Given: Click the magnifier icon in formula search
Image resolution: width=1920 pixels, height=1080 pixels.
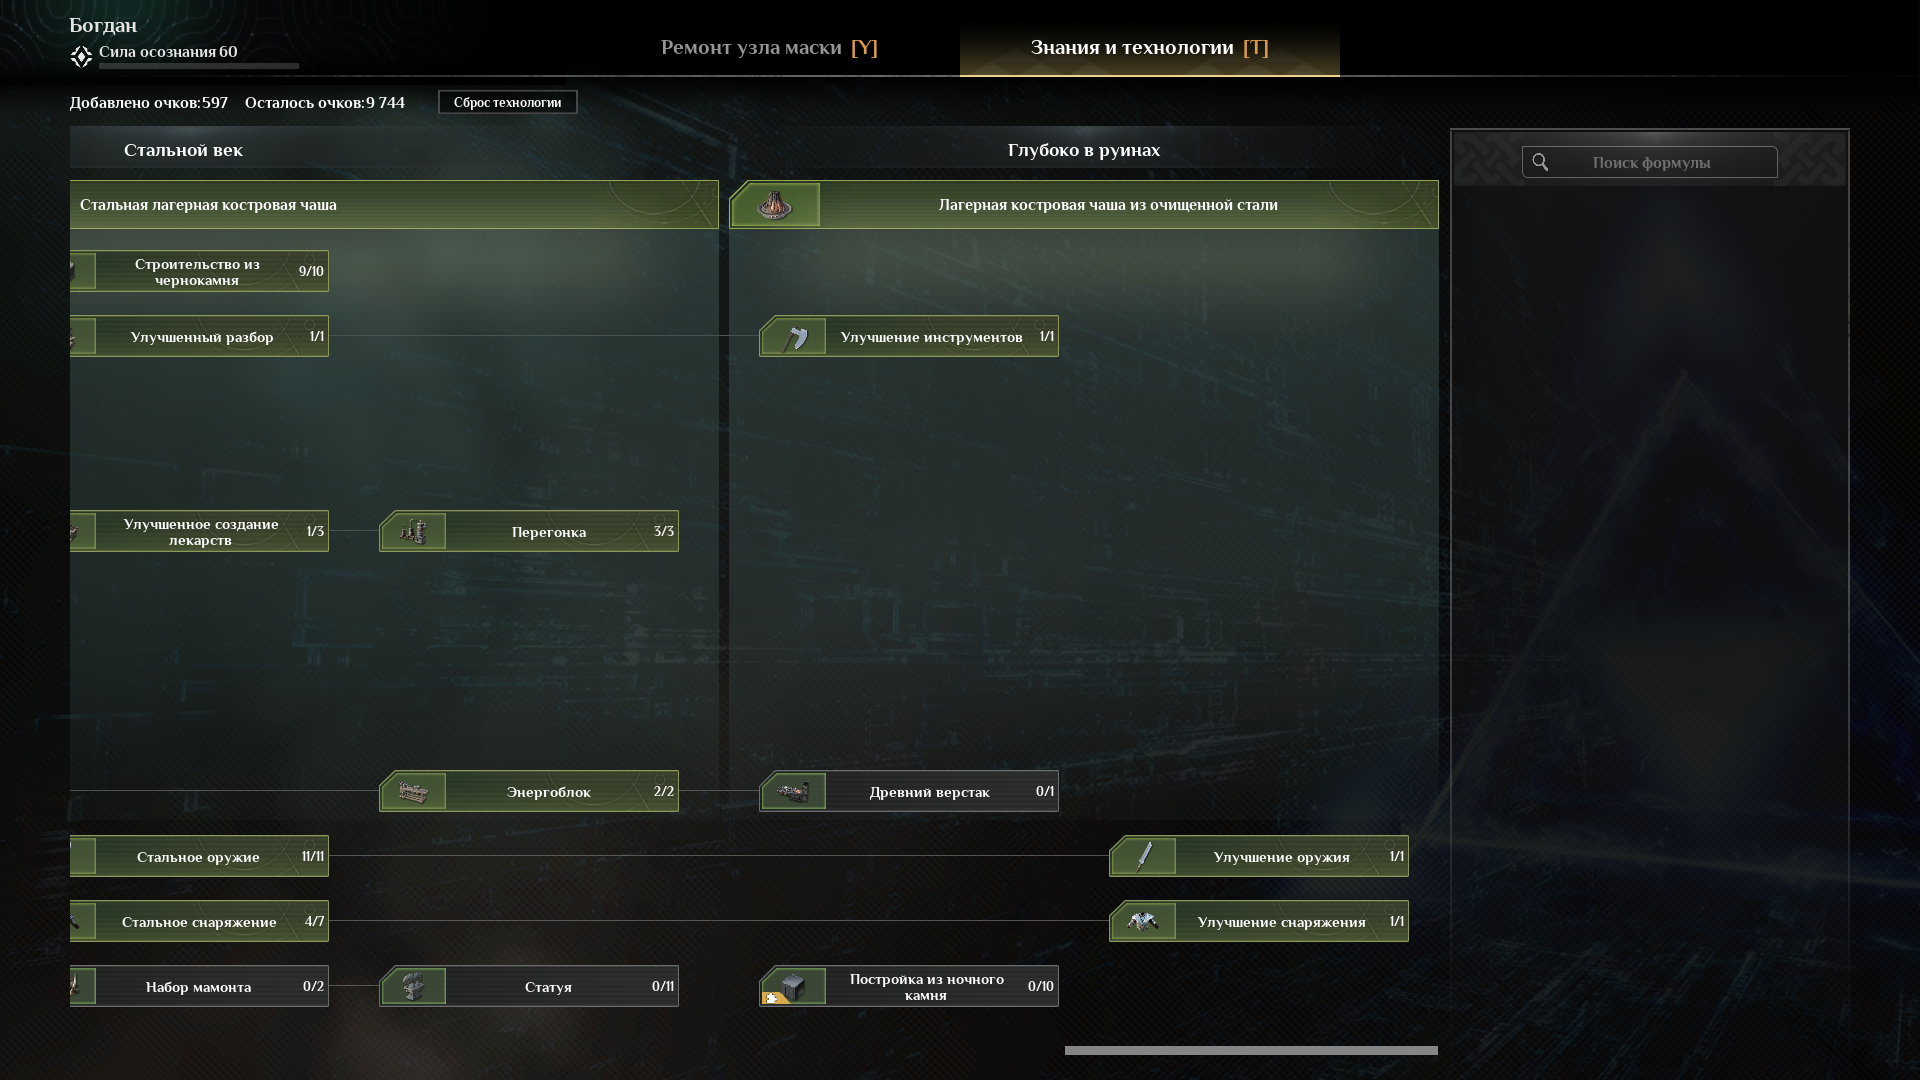Looking at the screenshot, I should coord(1540,162).
